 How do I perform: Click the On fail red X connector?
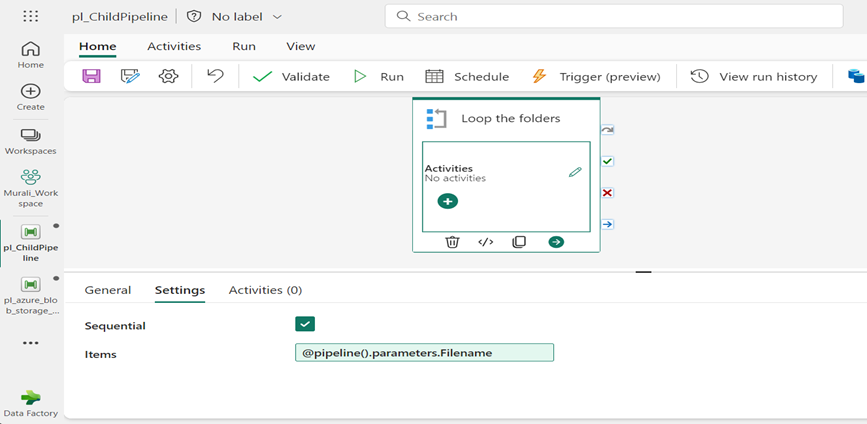607,192
